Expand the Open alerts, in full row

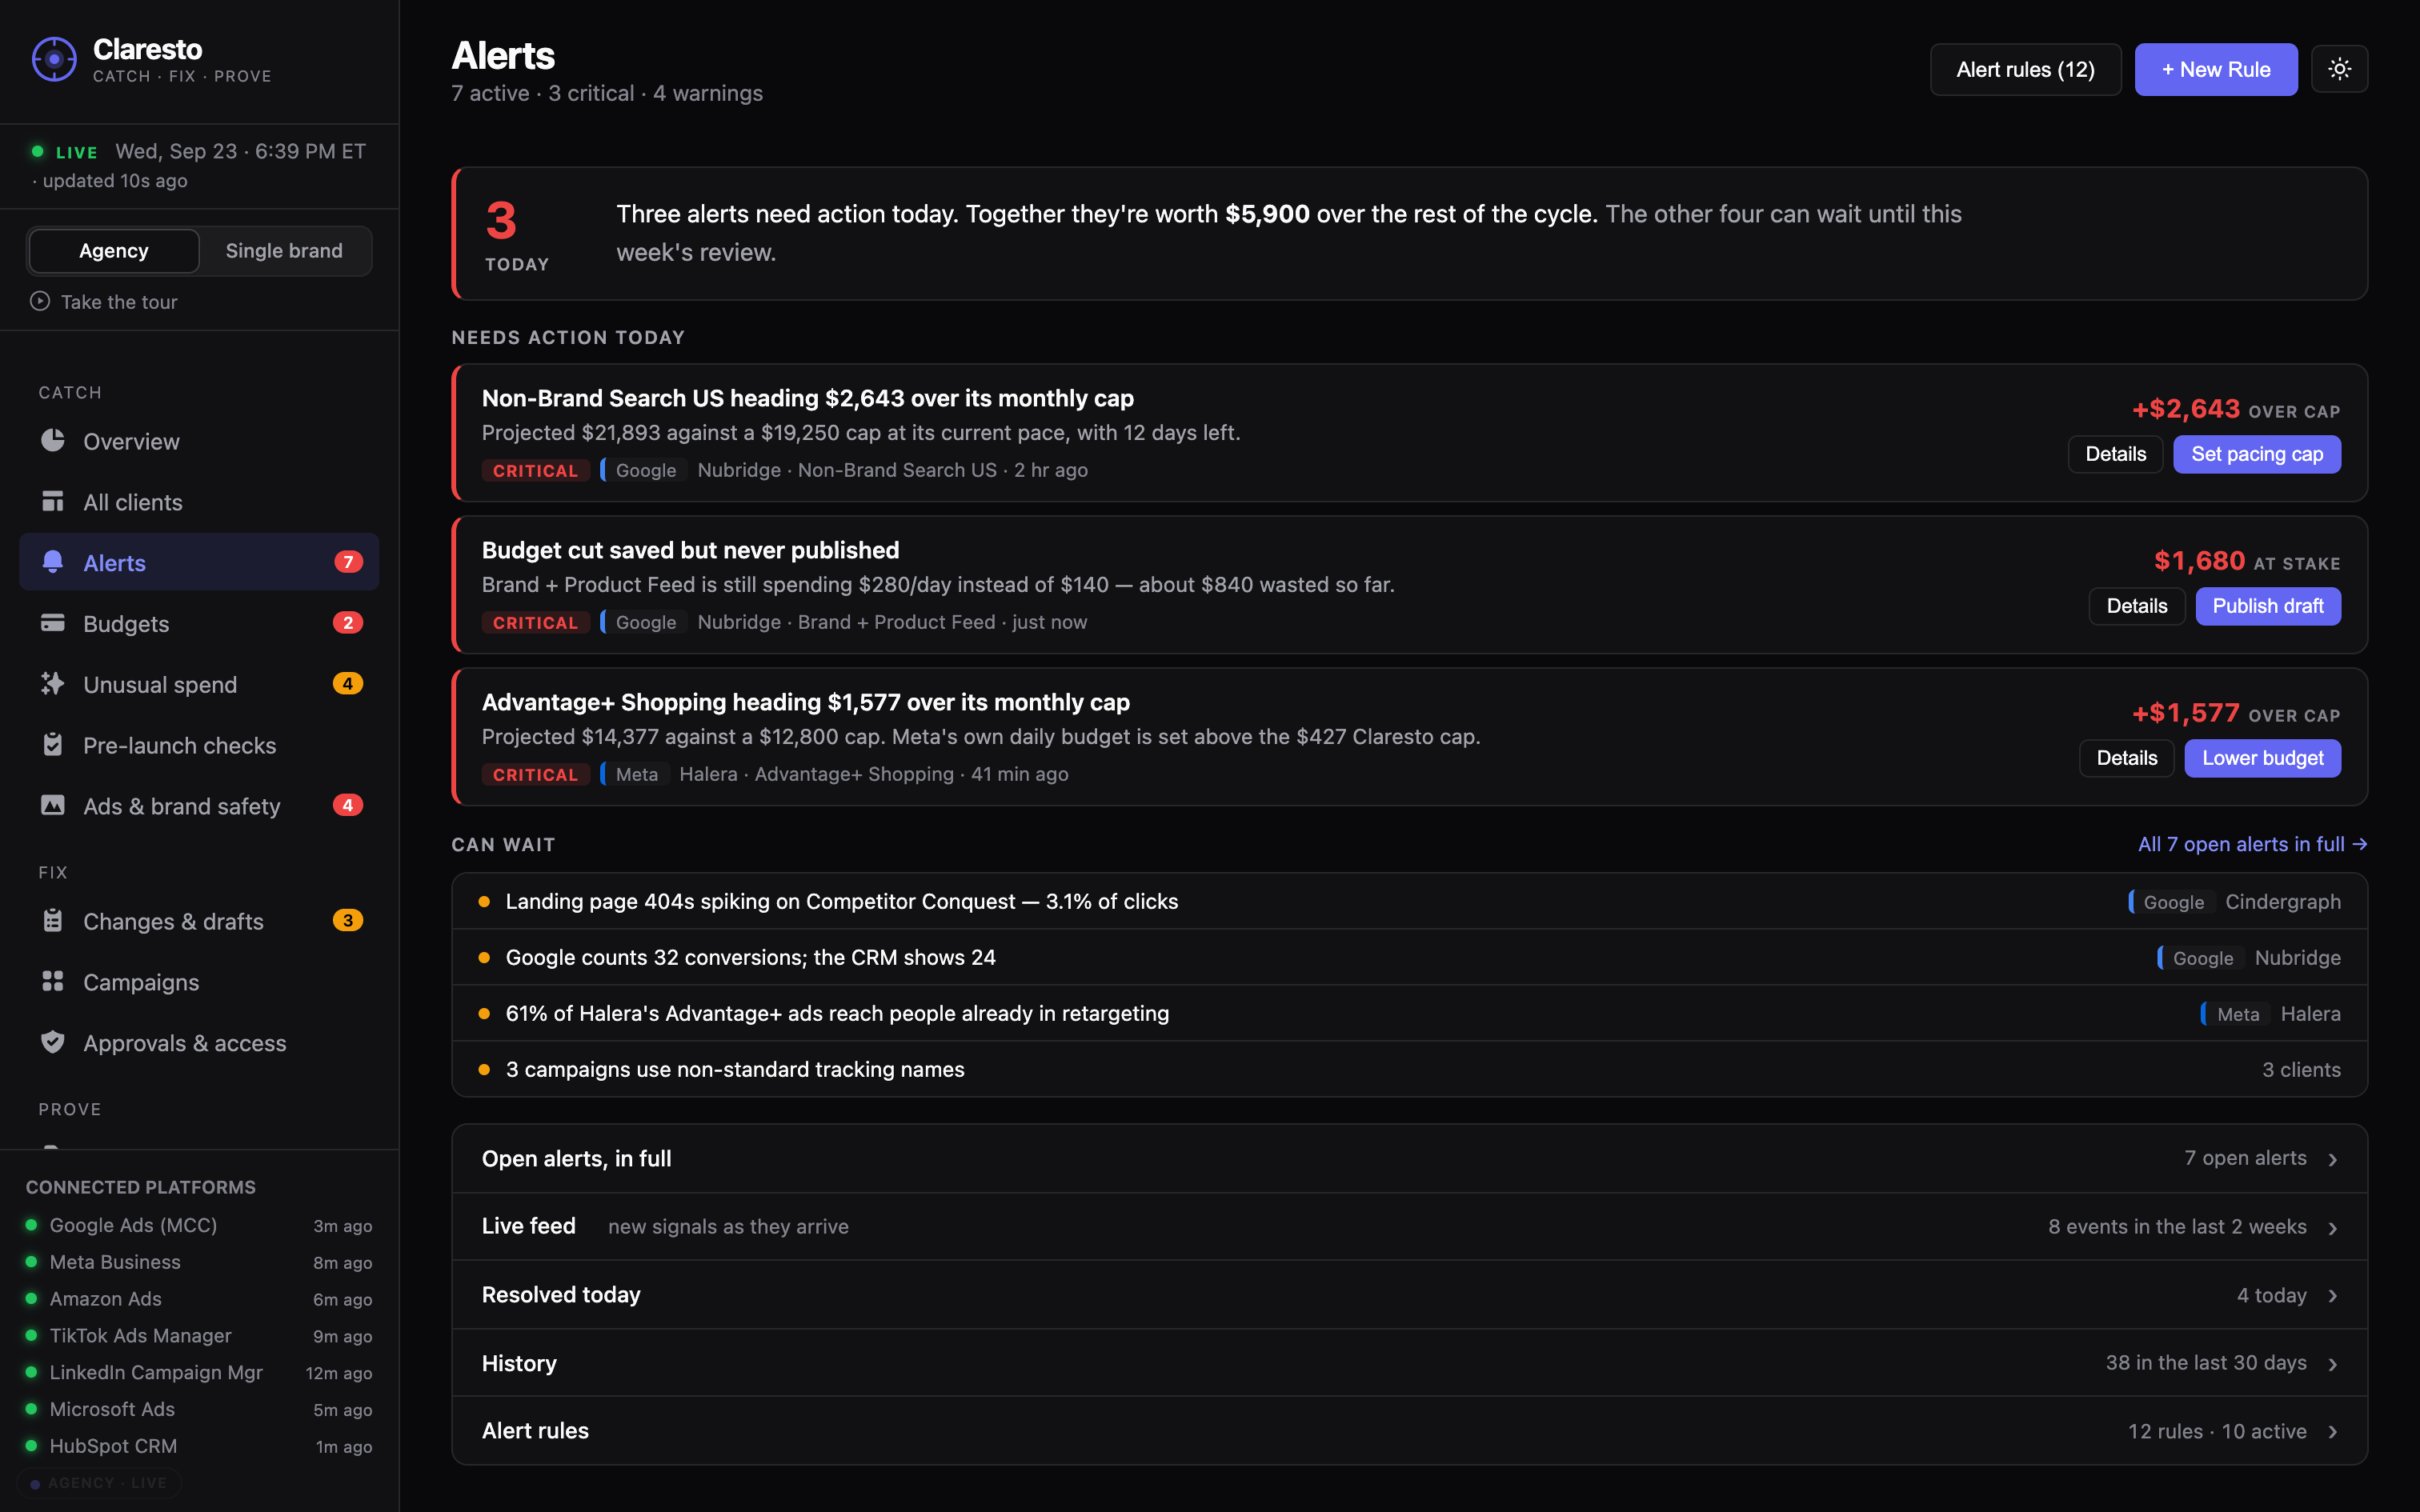(1409, 1158)
